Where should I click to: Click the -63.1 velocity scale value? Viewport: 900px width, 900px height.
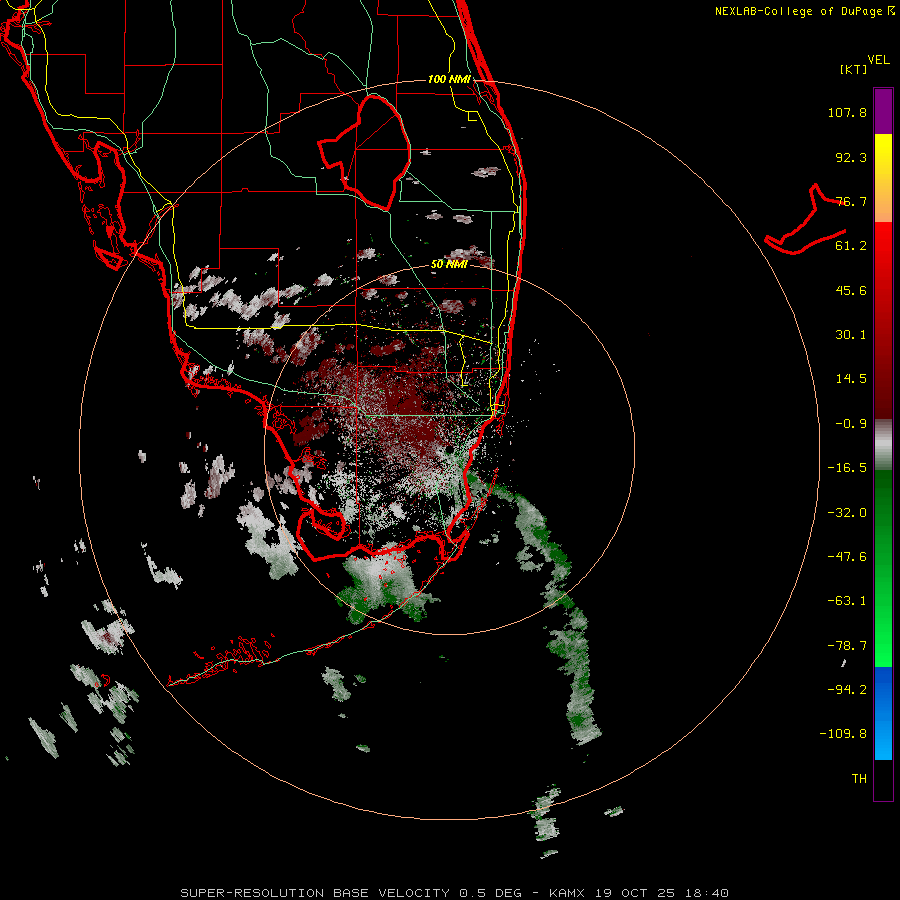pos(847,601)
